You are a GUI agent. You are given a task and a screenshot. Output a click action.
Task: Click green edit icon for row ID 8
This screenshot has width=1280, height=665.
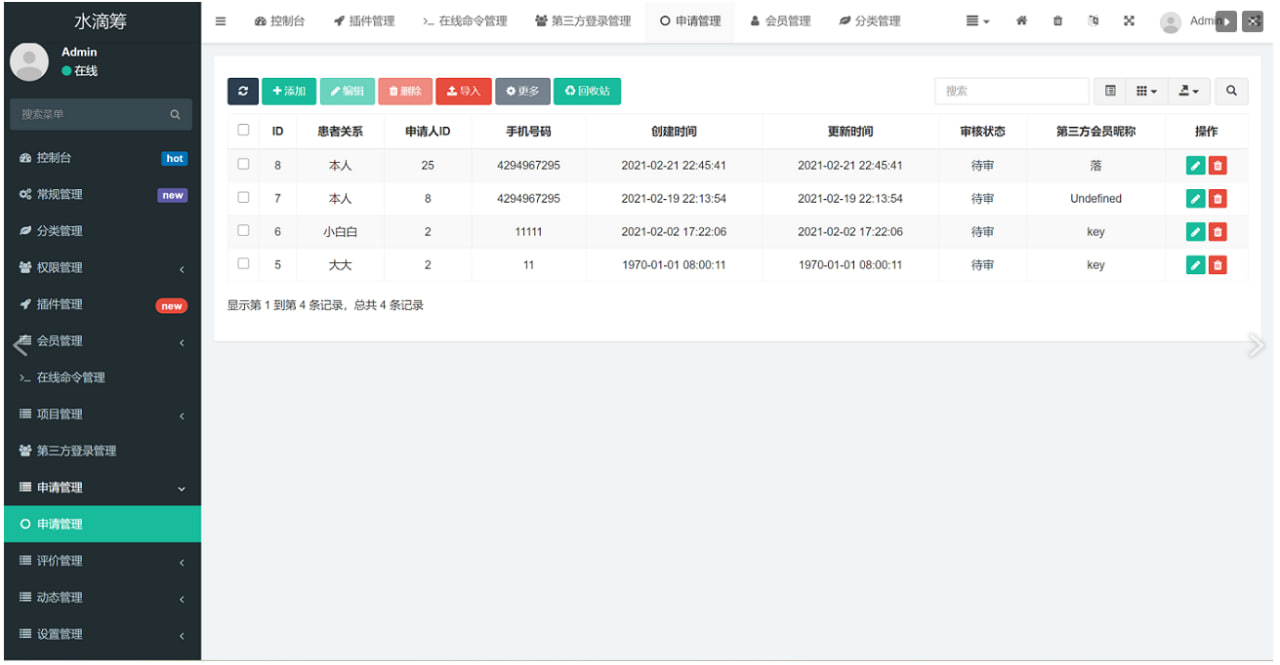coord(1195,166)
